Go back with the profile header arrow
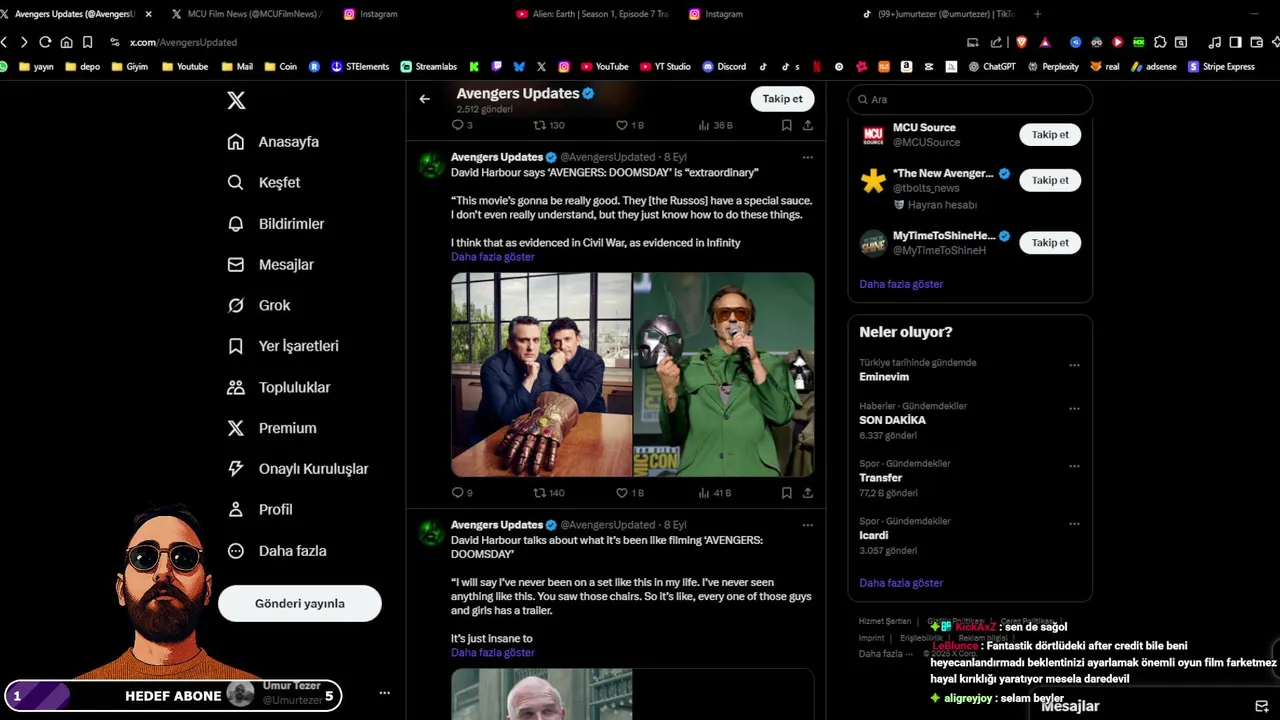The width and height of the screenshot is (1280, 720). point(424,99)
